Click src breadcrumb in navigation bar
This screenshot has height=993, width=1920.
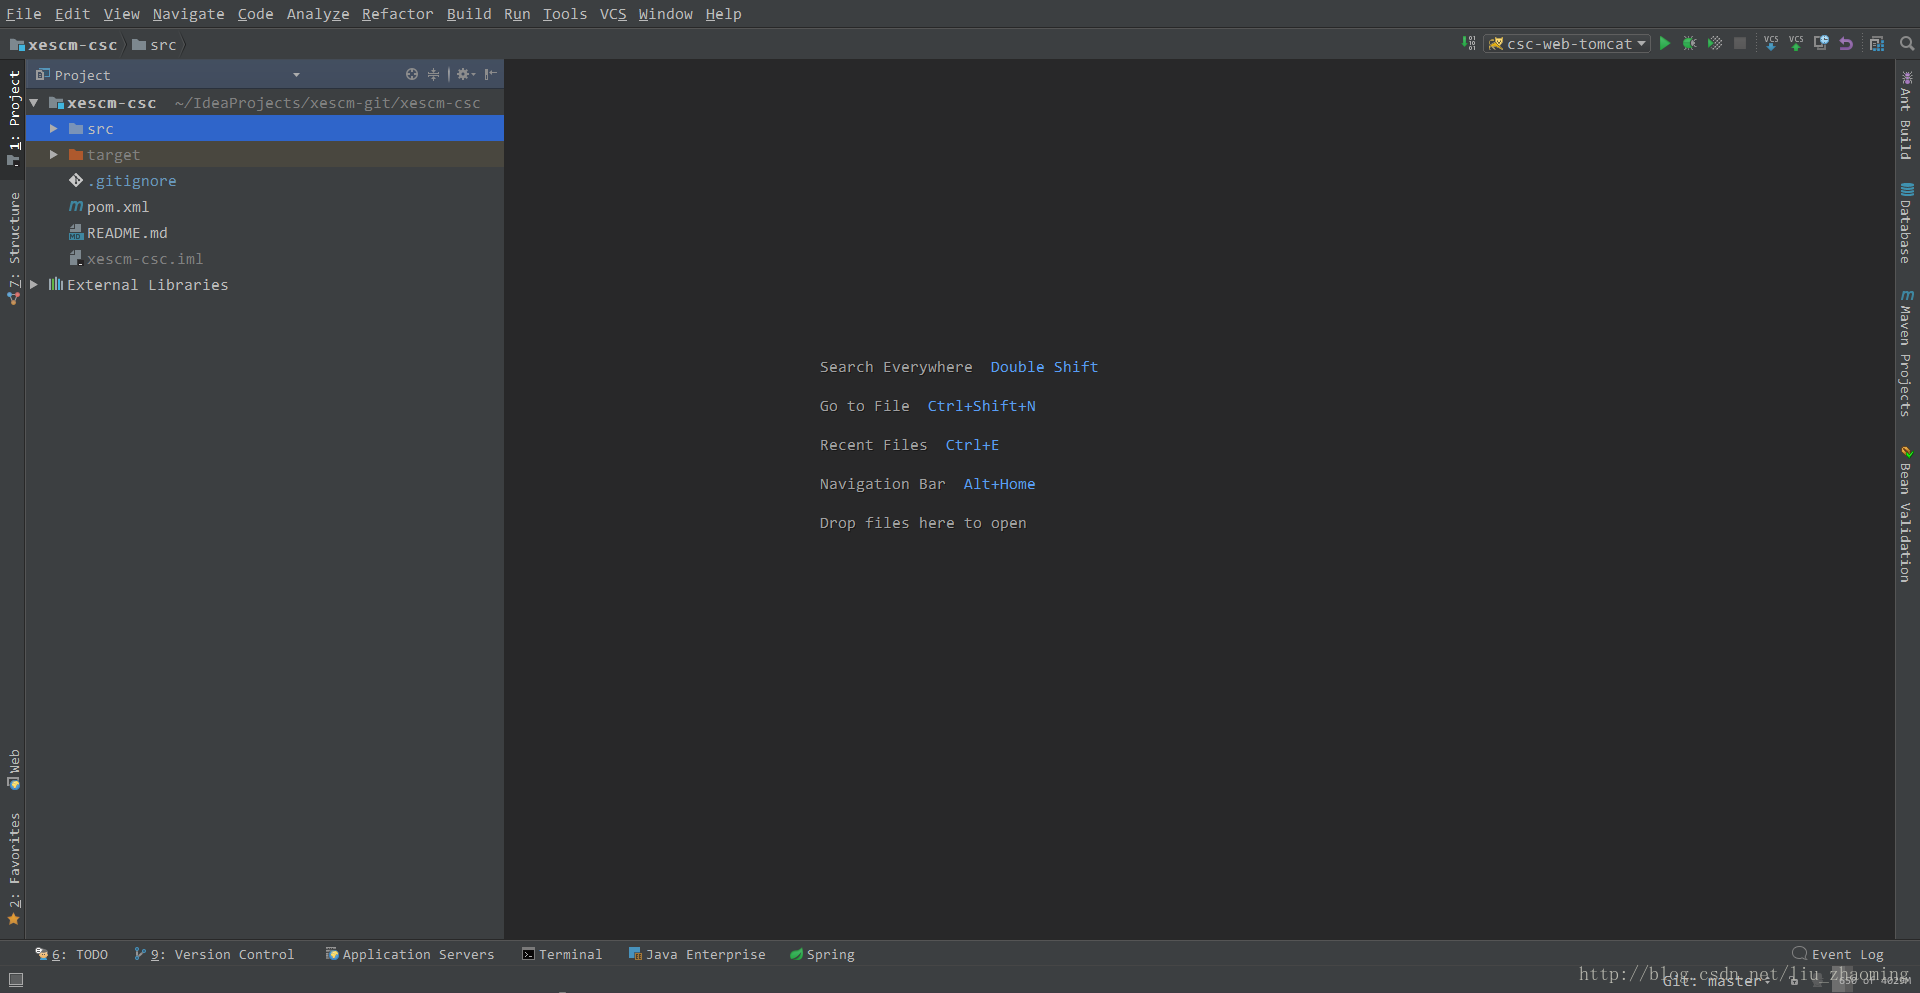pos(154,45)
